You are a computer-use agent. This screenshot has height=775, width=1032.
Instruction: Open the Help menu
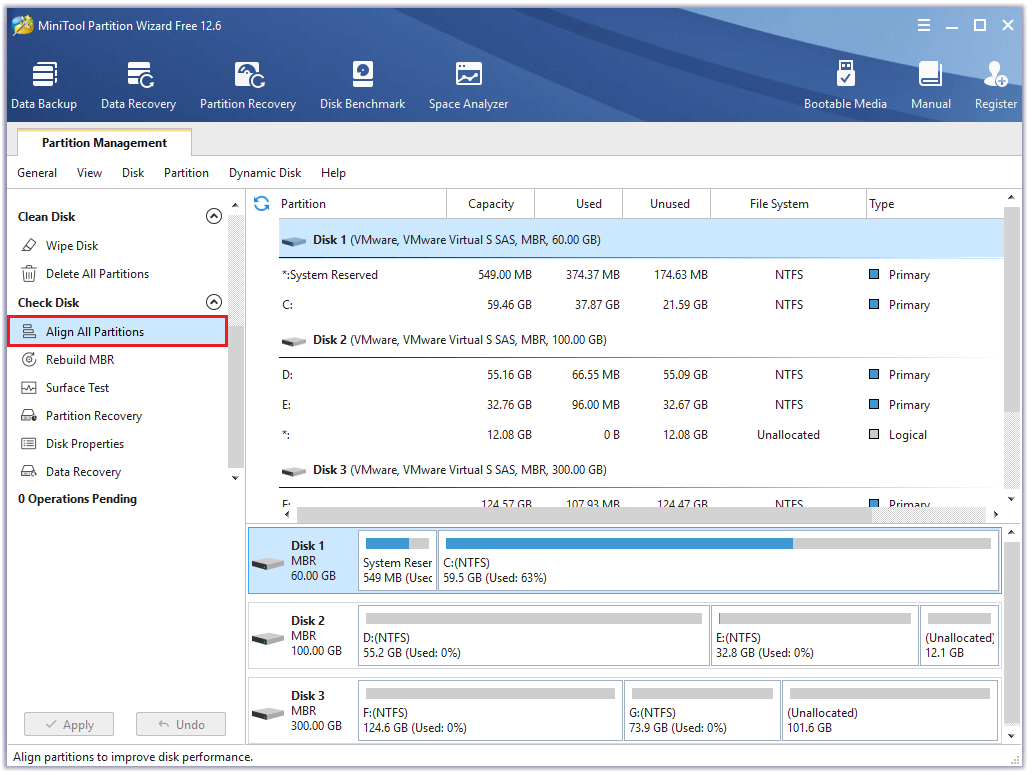[334, 173]
